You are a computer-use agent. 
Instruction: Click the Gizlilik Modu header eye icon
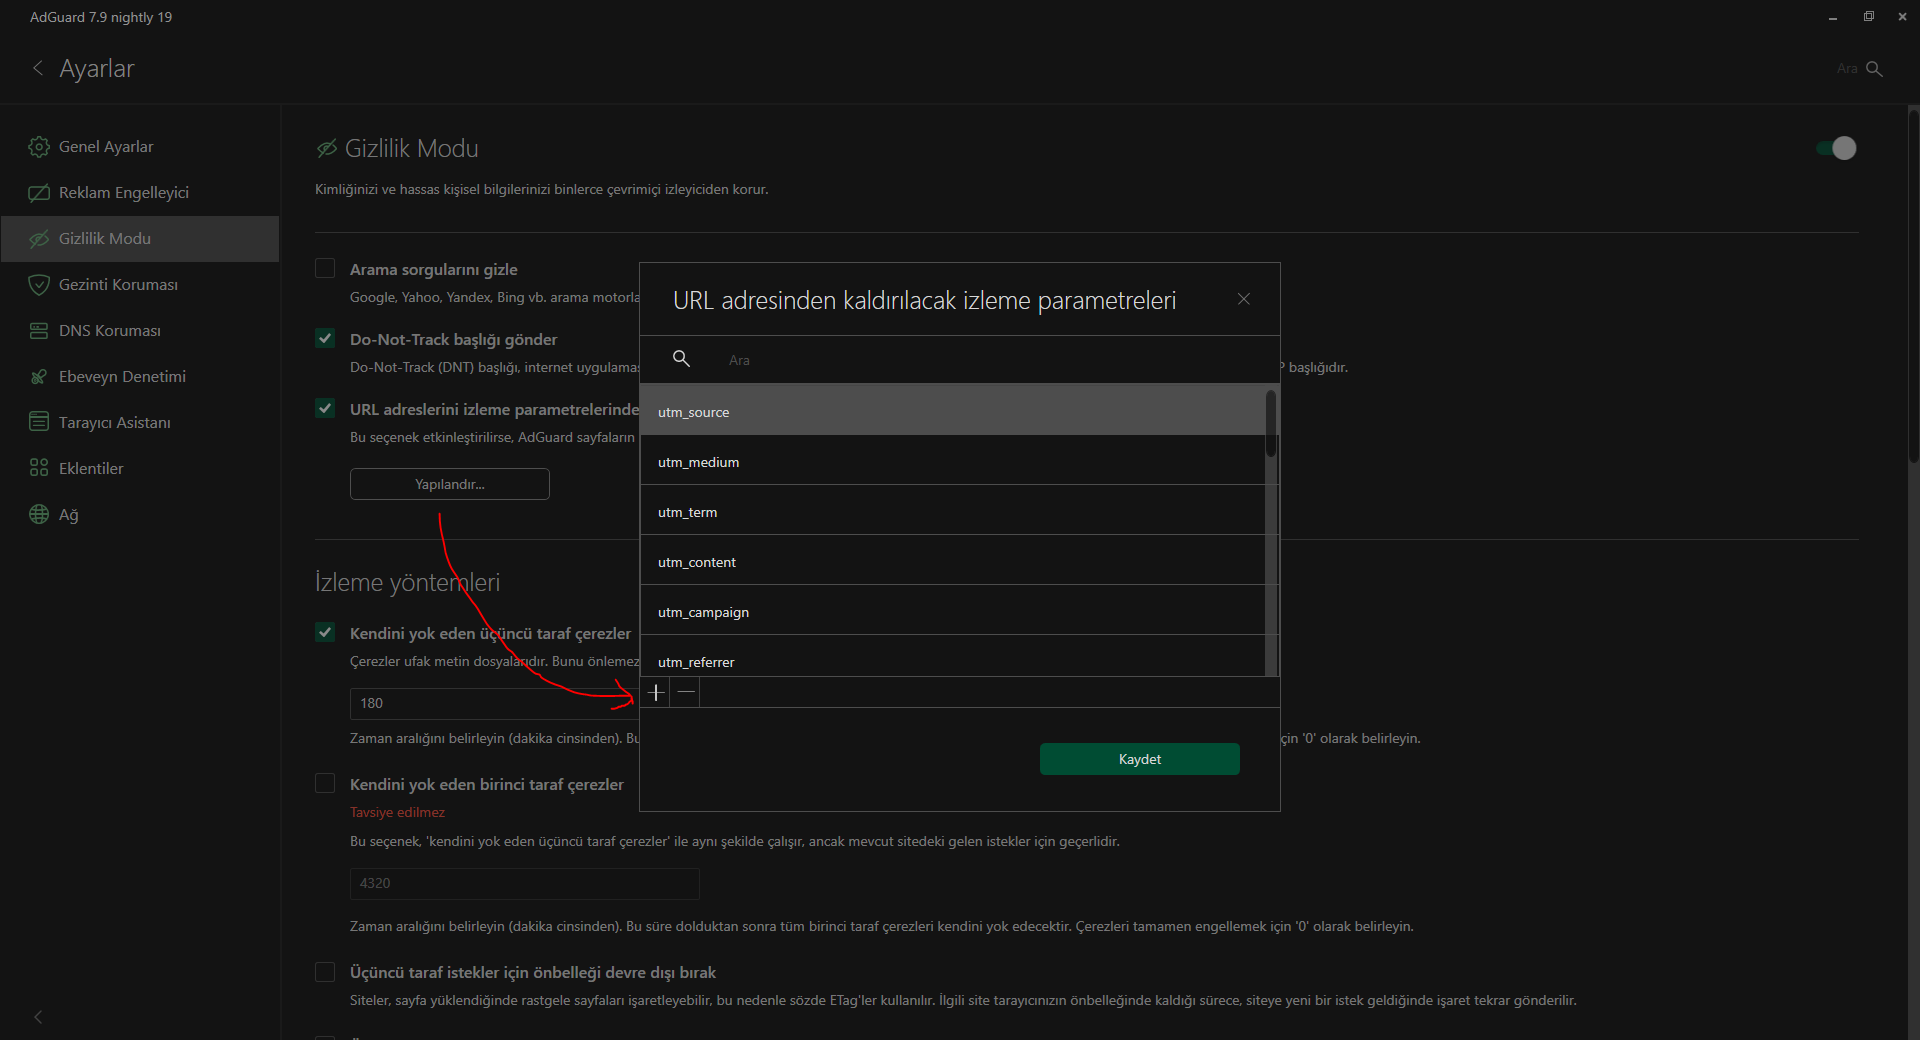[x=326, y=149]
